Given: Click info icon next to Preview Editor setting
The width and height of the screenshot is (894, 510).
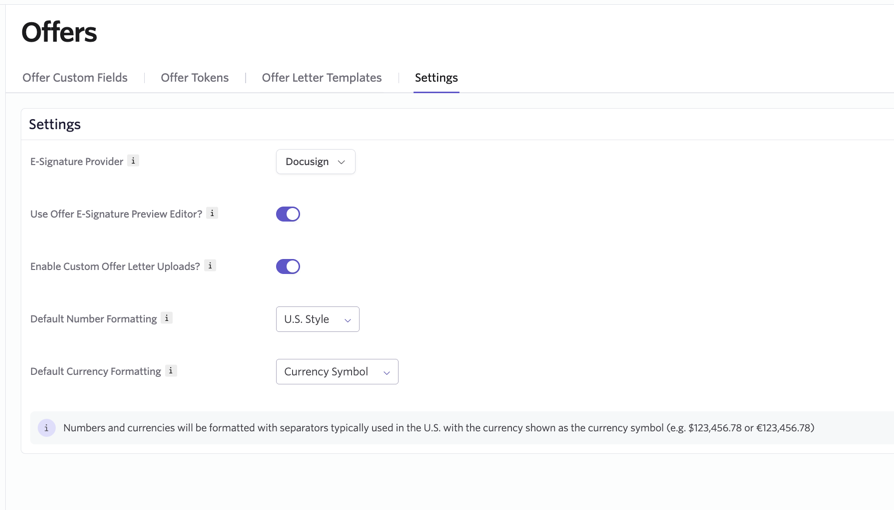Looking at the screenshot, I should (x=212, y=213).
